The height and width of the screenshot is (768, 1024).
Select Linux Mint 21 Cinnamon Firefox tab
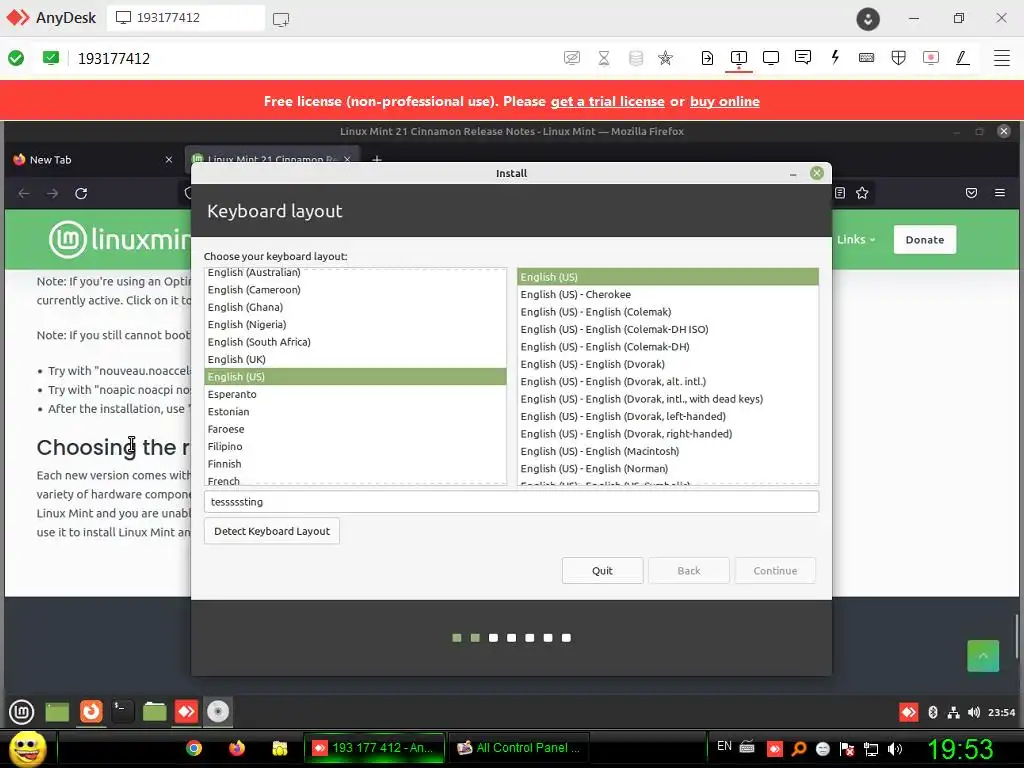pos(271,158)
